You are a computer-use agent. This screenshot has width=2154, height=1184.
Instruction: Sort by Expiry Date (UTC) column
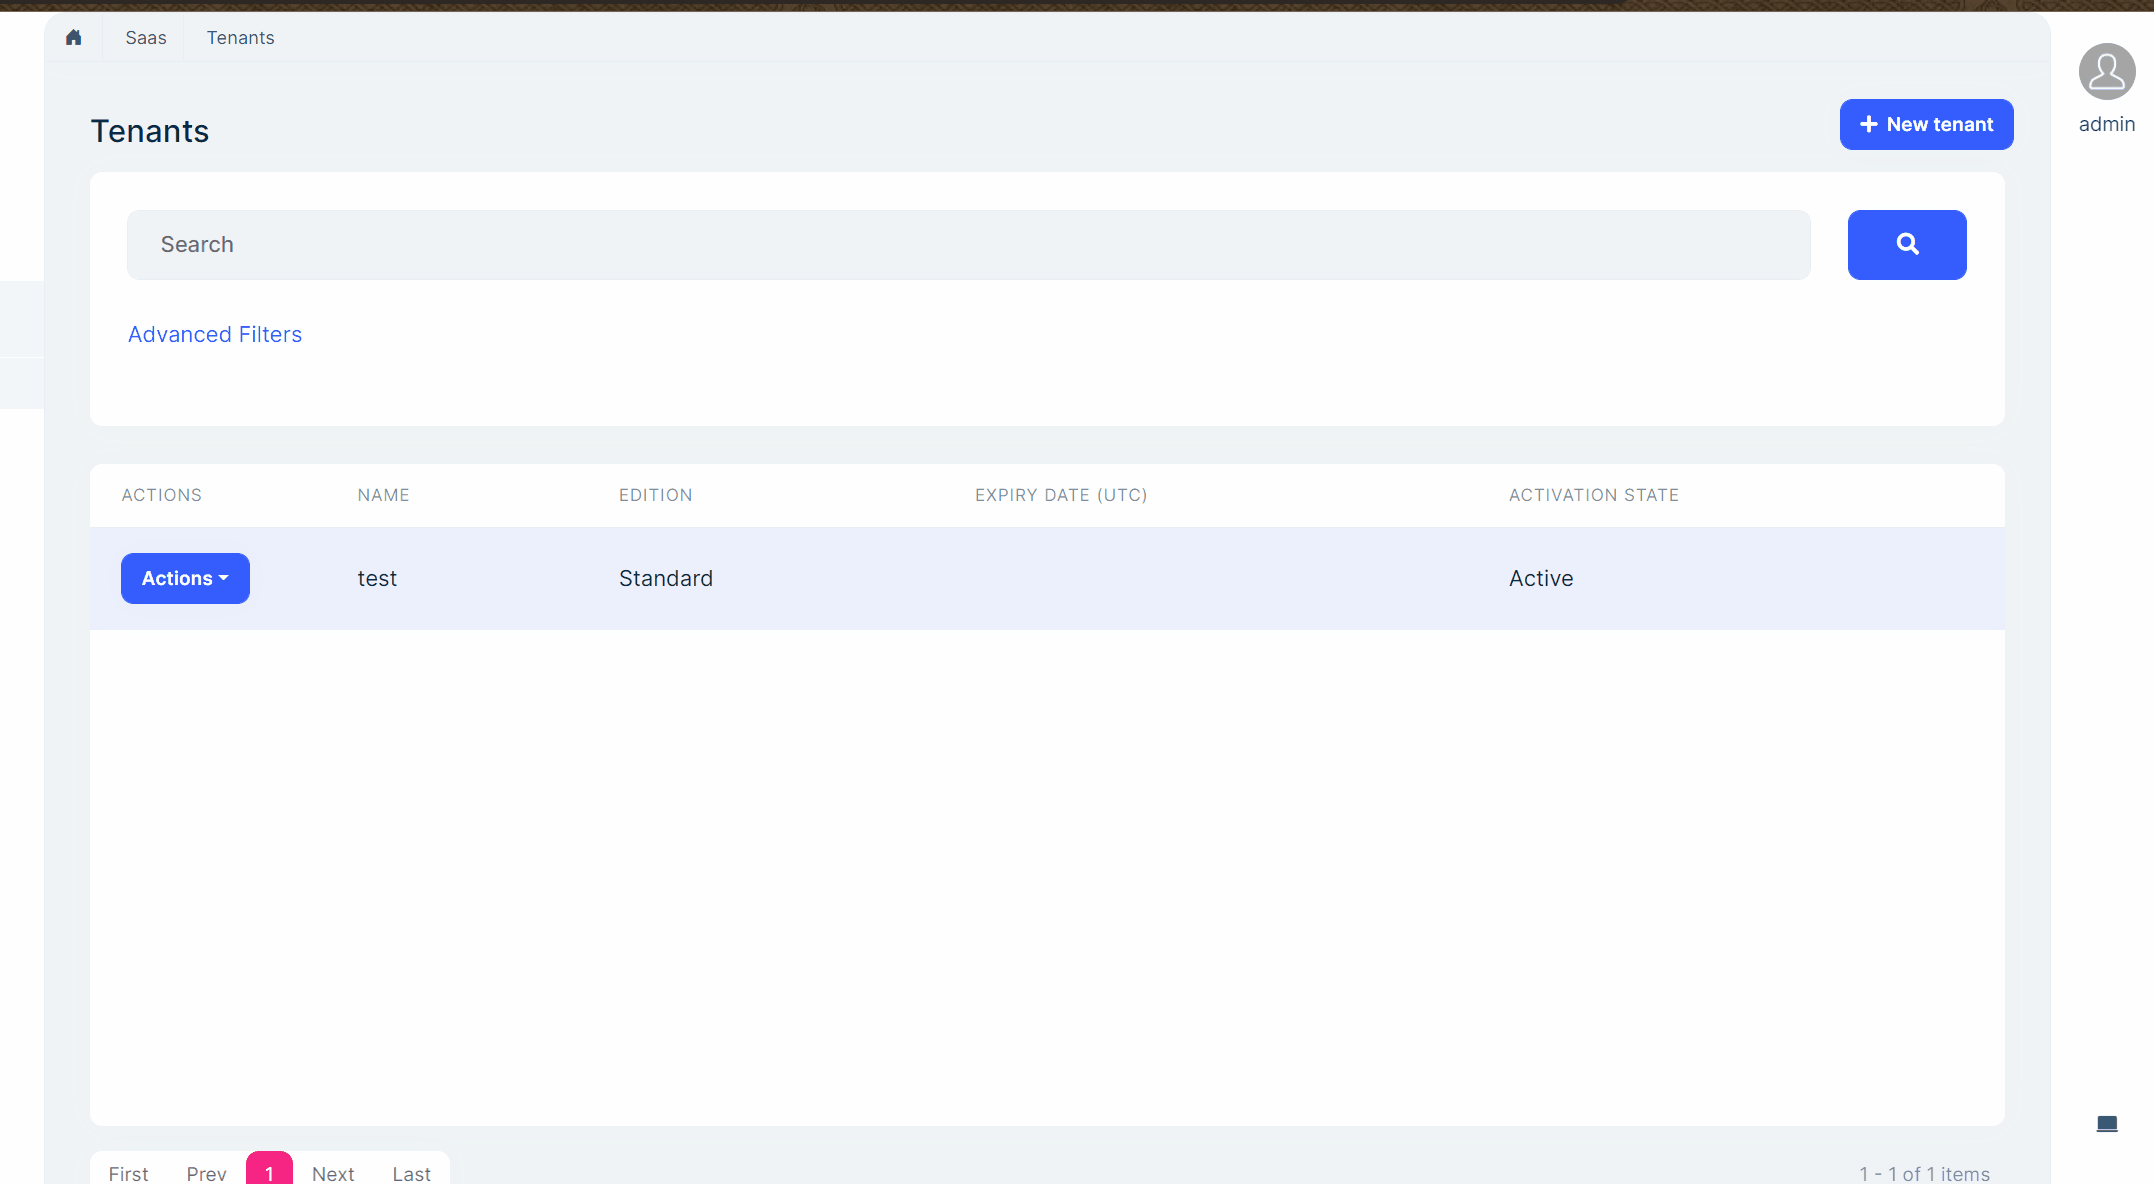1061,495
